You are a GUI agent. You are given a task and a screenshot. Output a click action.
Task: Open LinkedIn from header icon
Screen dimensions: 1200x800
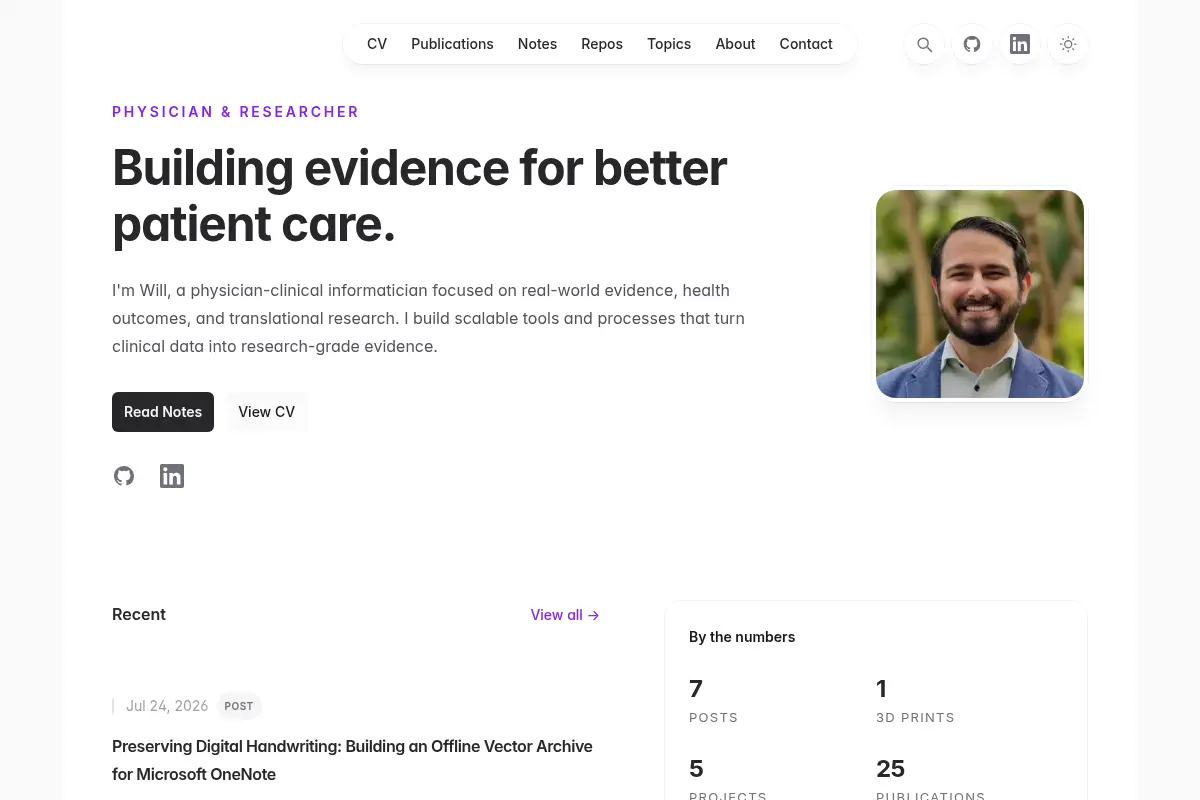(1020, 44)
